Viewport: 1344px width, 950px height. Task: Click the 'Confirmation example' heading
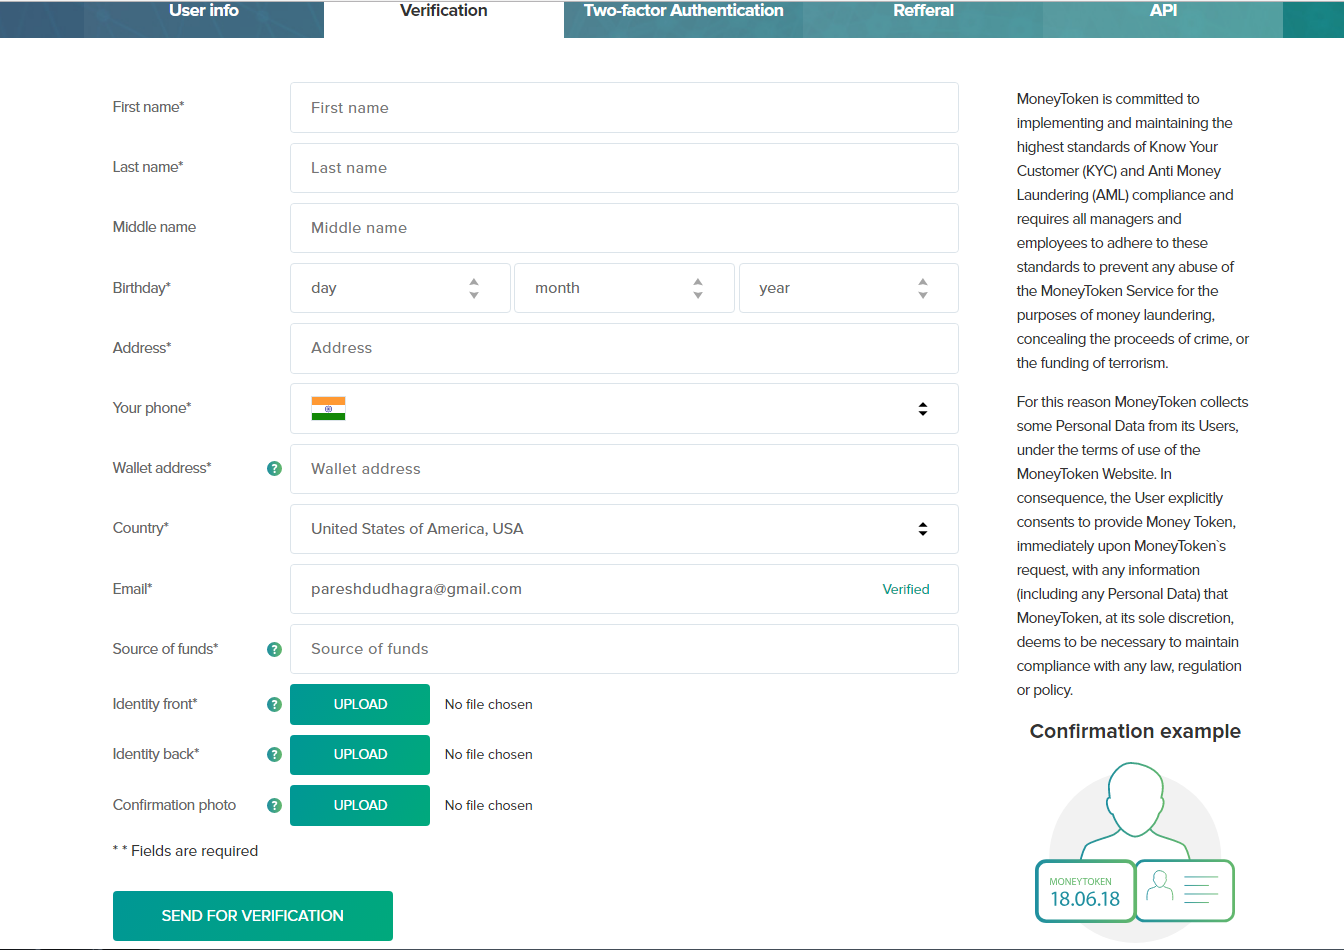pyautogui.click(x=1135, y=731)
